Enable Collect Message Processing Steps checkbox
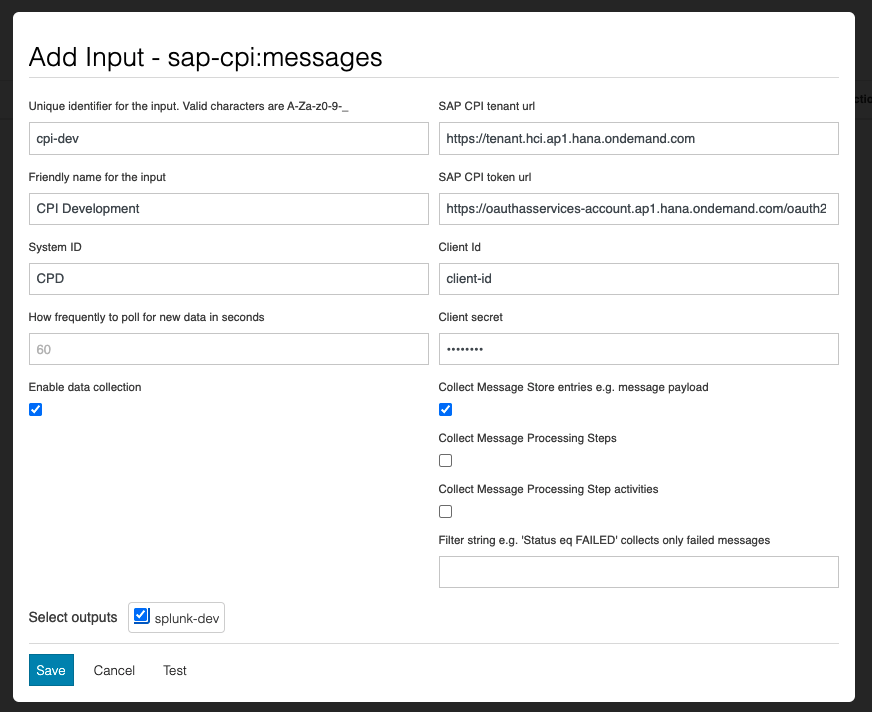The width and height of the screenshot is (872, 712). click(446, 460)
